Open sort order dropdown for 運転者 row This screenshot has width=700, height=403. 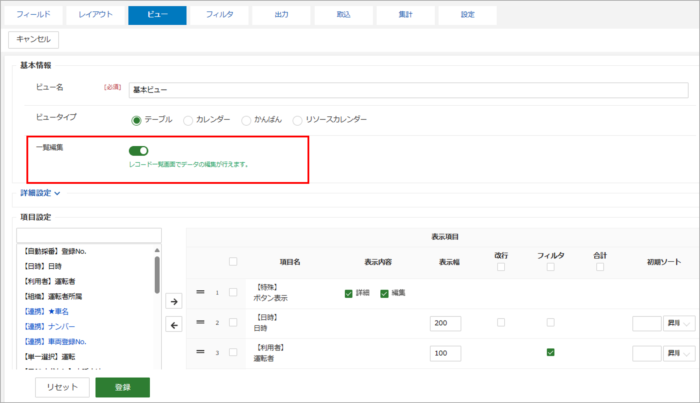(x=679, y=353)
